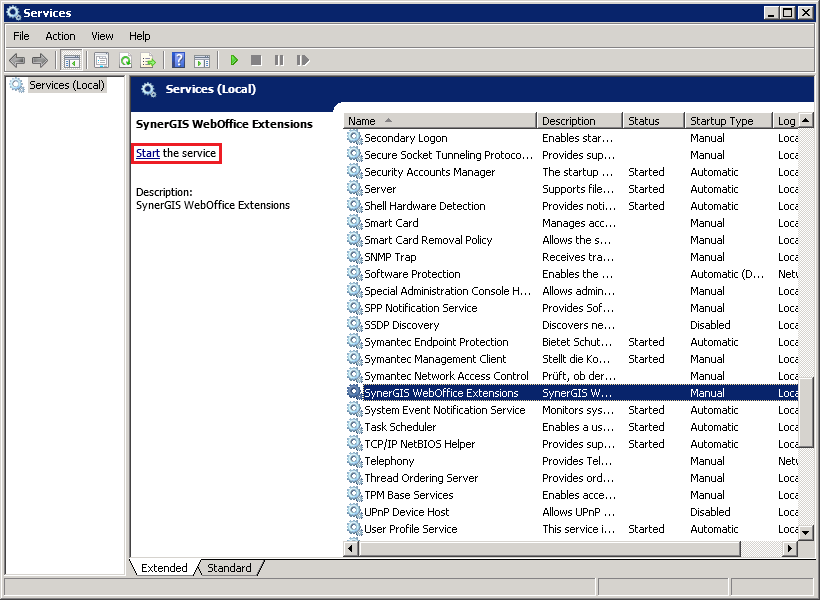Toggle the console tree visibility
Screen dimensions: 820x600
click(x=70, y=60)
